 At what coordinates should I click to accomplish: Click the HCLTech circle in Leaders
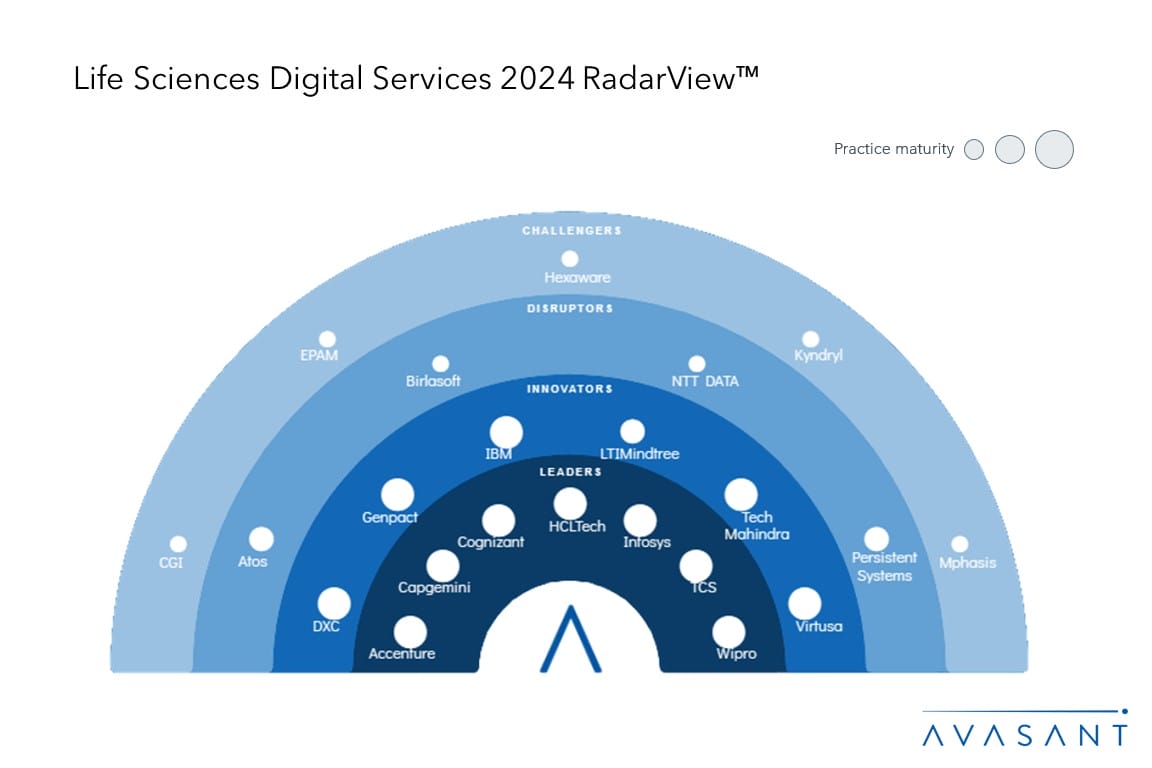570,504
